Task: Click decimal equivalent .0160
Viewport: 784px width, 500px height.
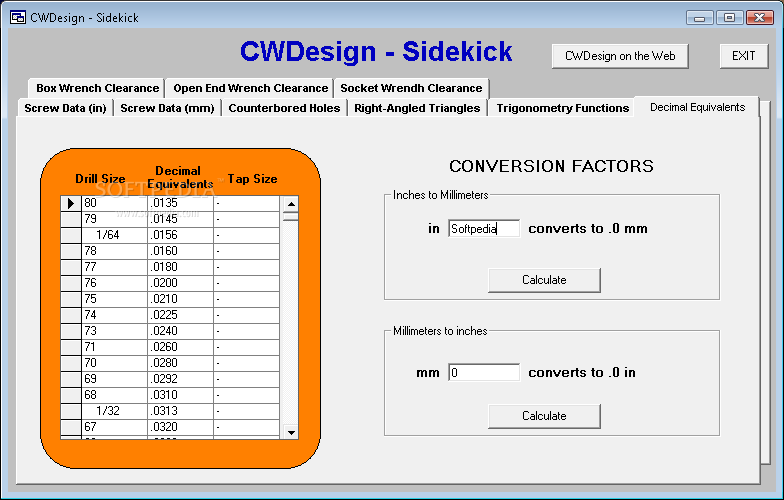Action: [180, 251]
